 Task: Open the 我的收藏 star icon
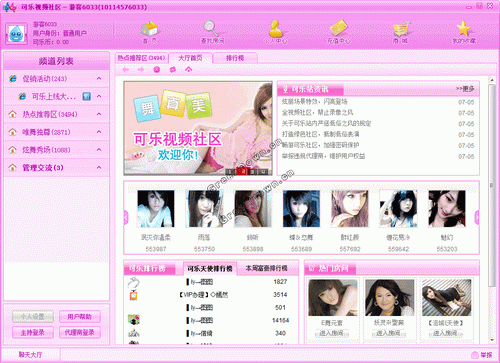(464, 29)
